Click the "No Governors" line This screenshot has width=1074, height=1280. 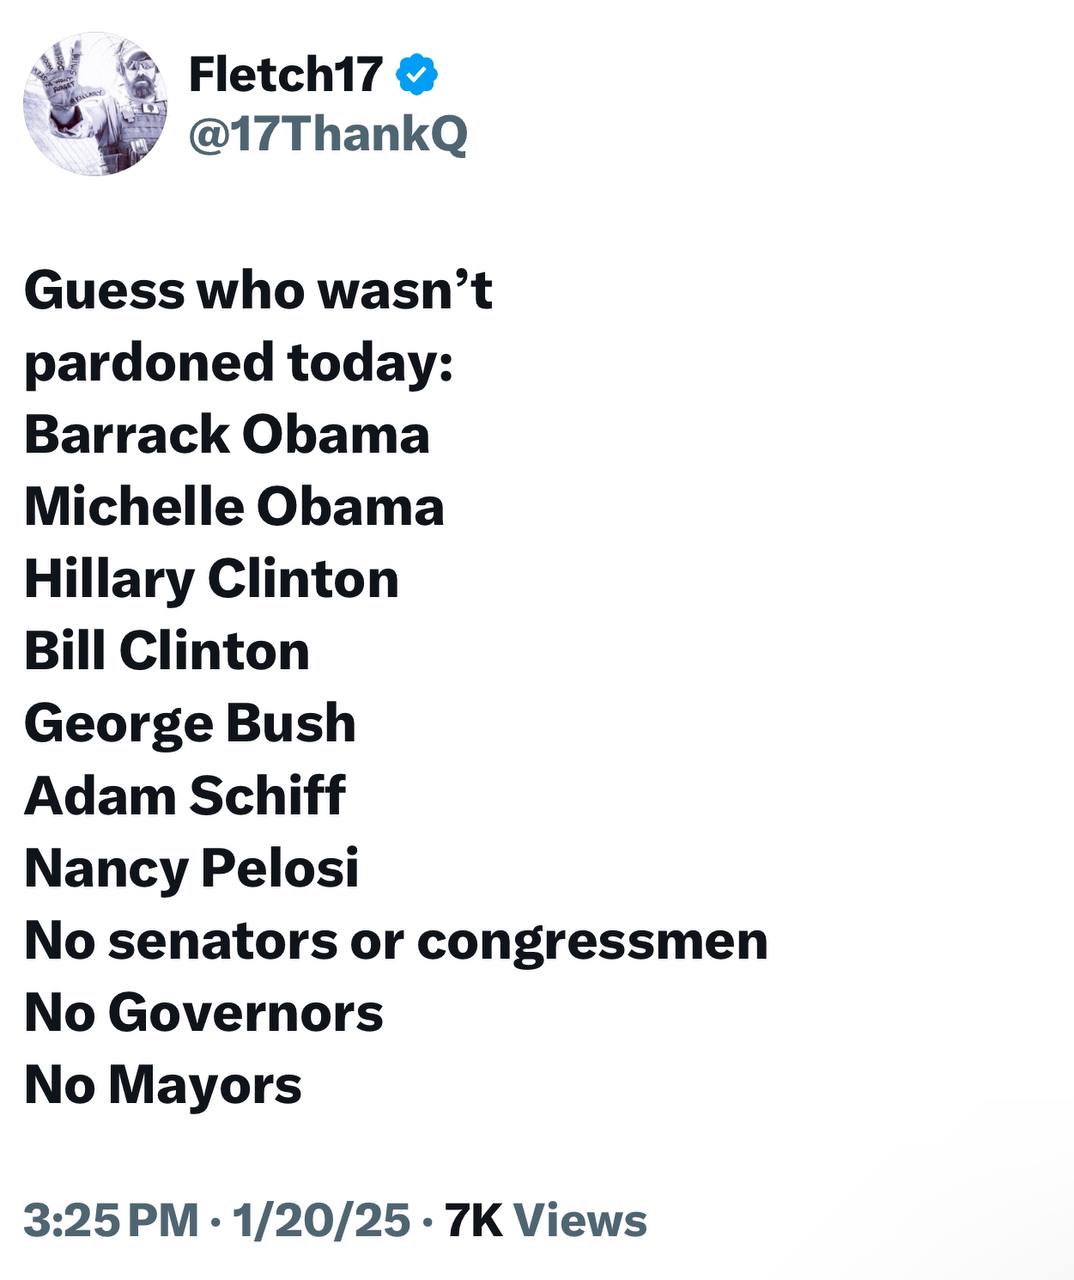tap(204, 1012)
